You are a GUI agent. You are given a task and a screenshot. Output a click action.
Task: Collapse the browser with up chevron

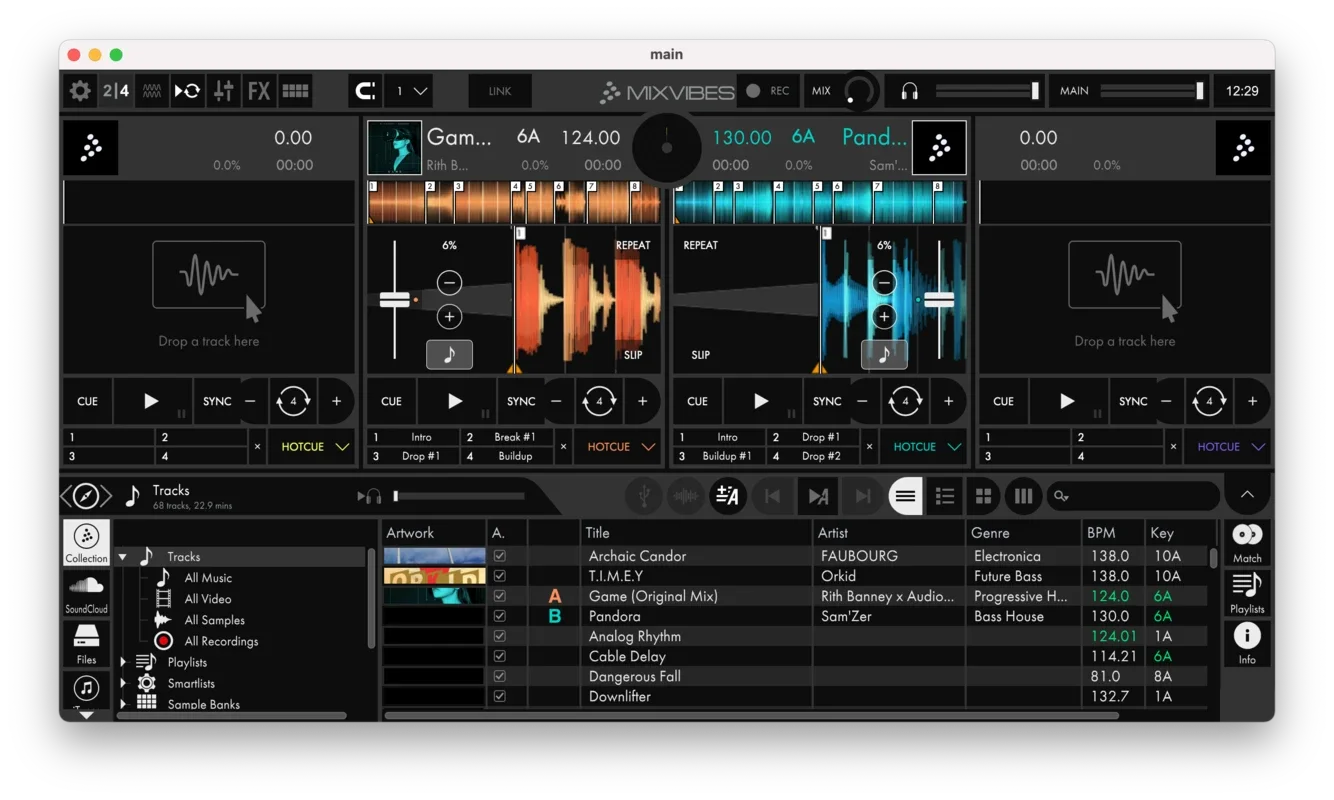(1247, 494)
